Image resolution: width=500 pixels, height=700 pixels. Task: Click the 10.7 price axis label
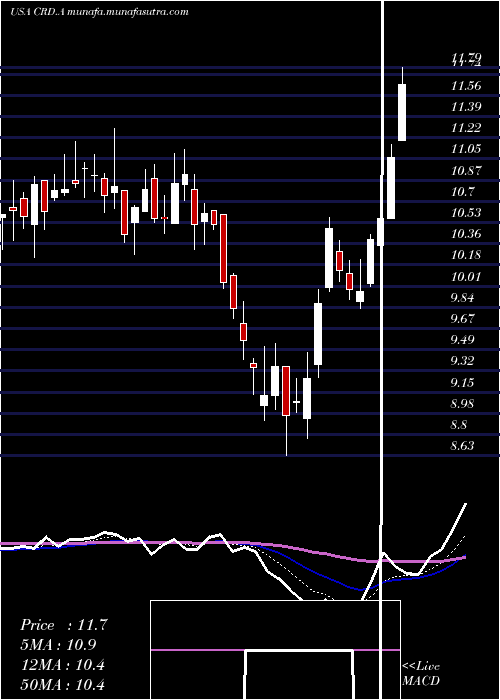(x=463, y=192)
